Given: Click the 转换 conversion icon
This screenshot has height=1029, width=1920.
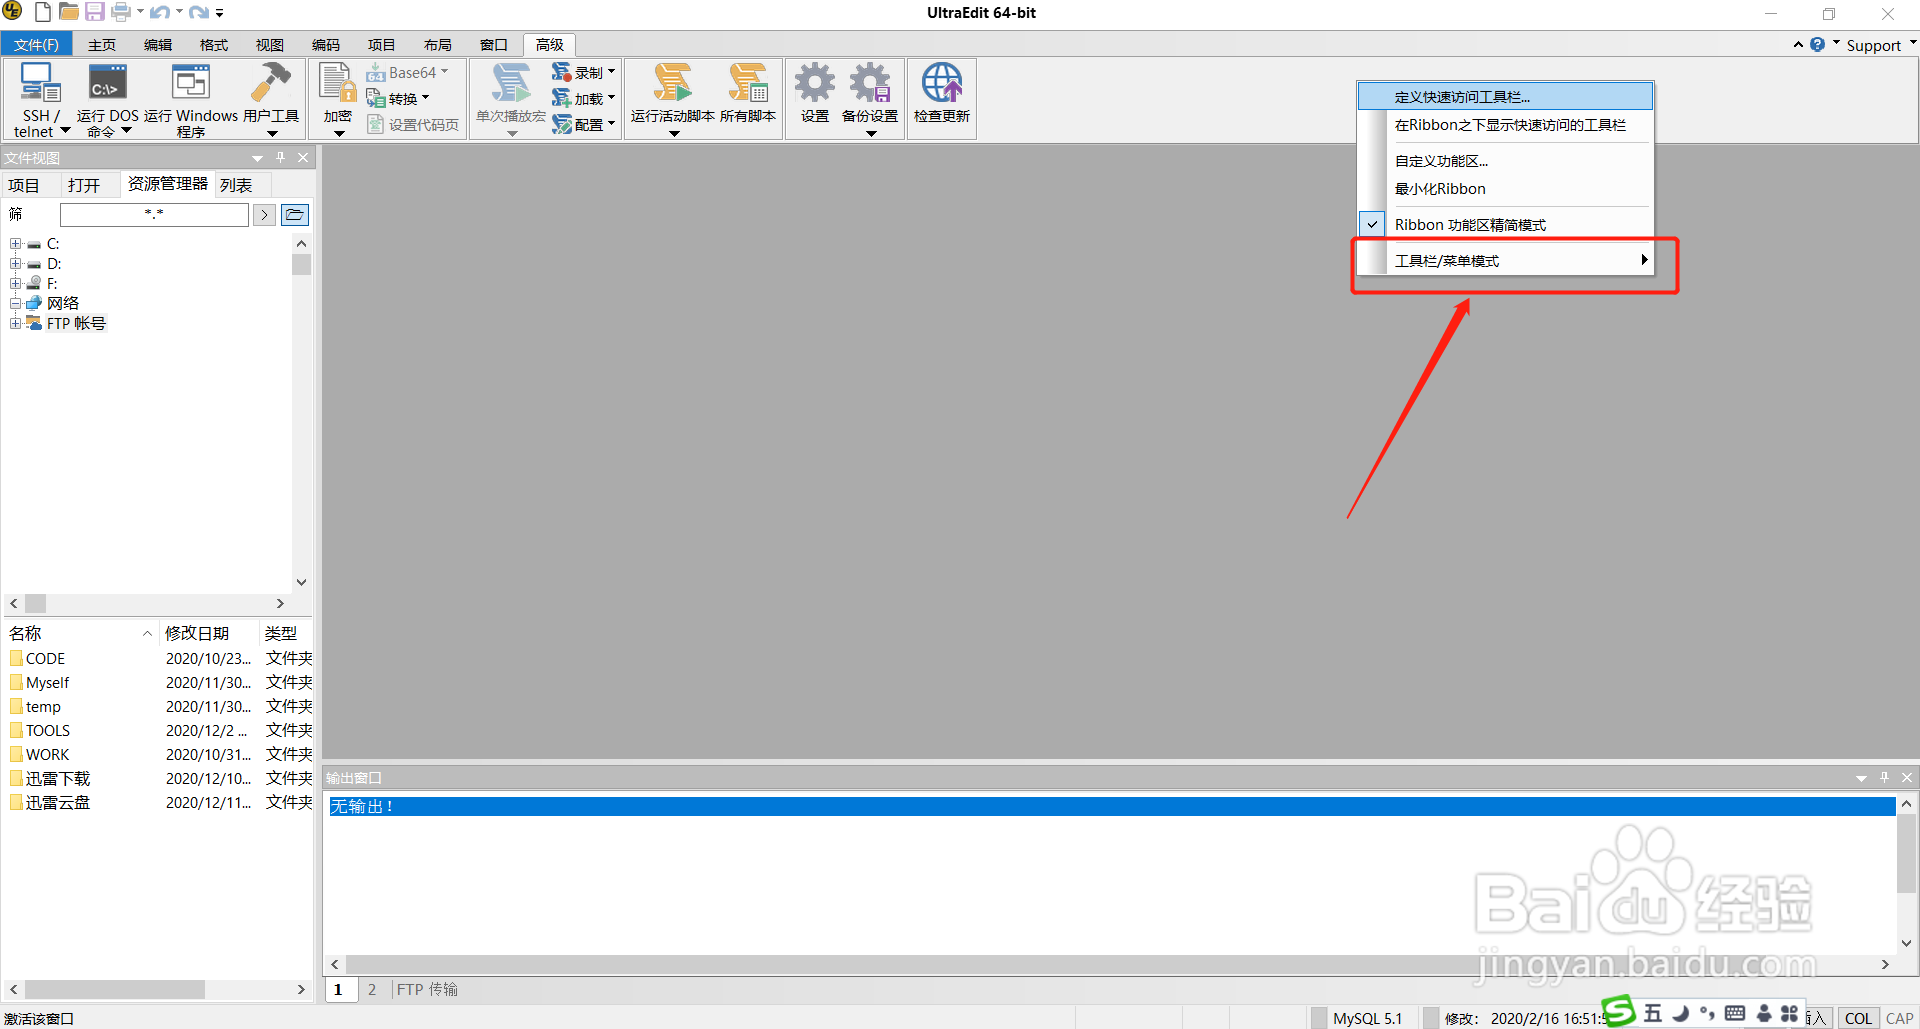Looking at the screenshot, I should click(x=376, y=98).
